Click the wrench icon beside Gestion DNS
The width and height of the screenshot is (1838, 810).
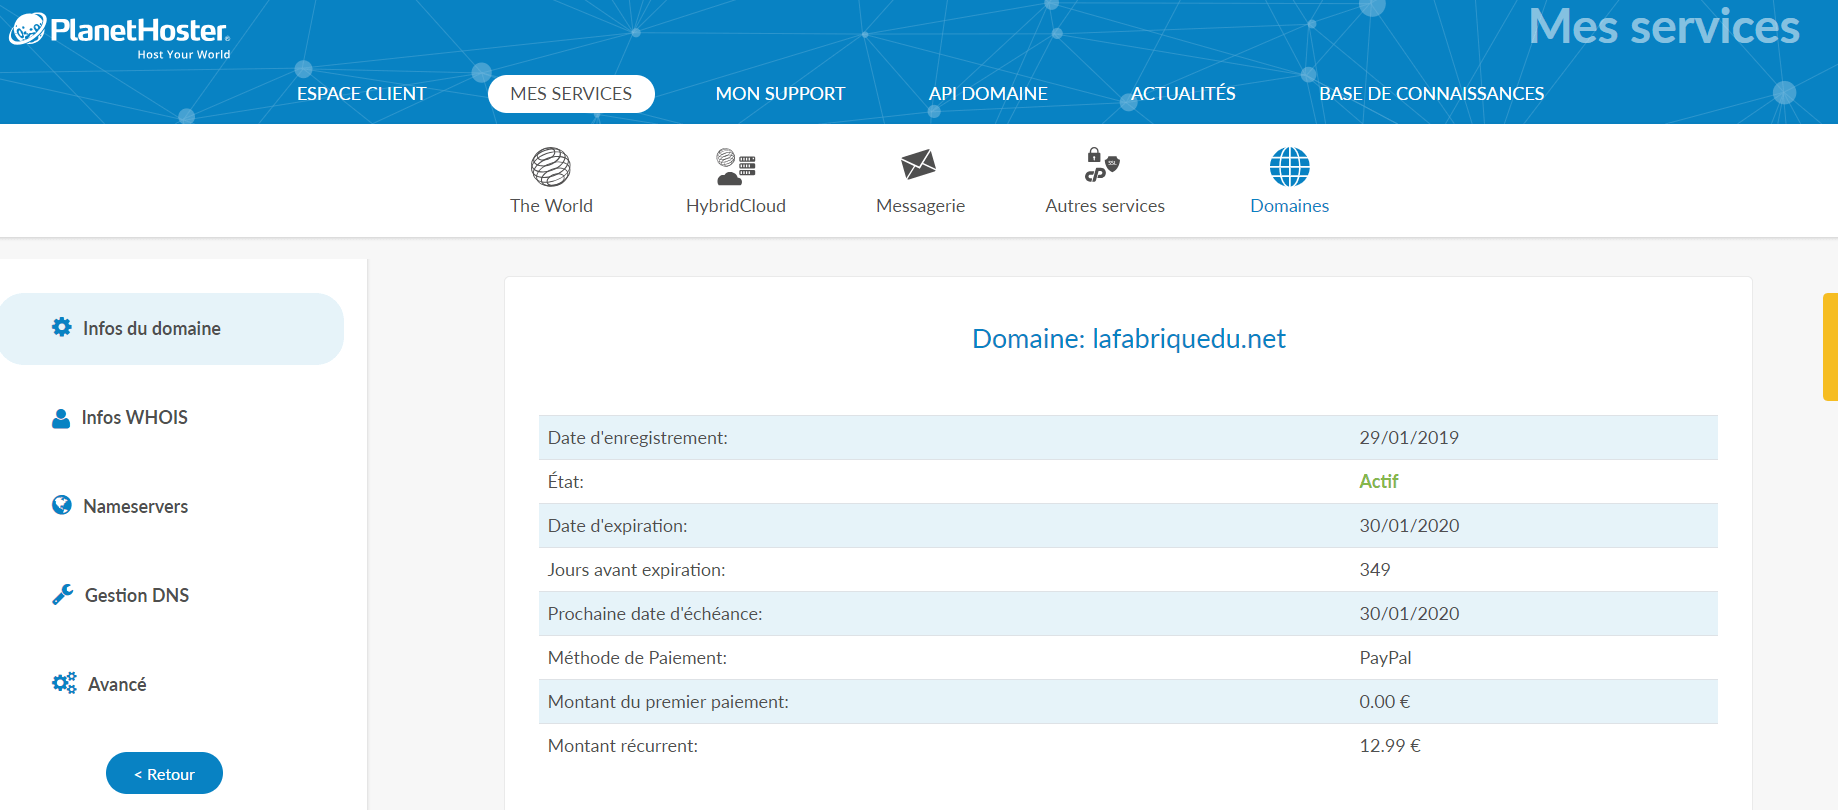63,595
